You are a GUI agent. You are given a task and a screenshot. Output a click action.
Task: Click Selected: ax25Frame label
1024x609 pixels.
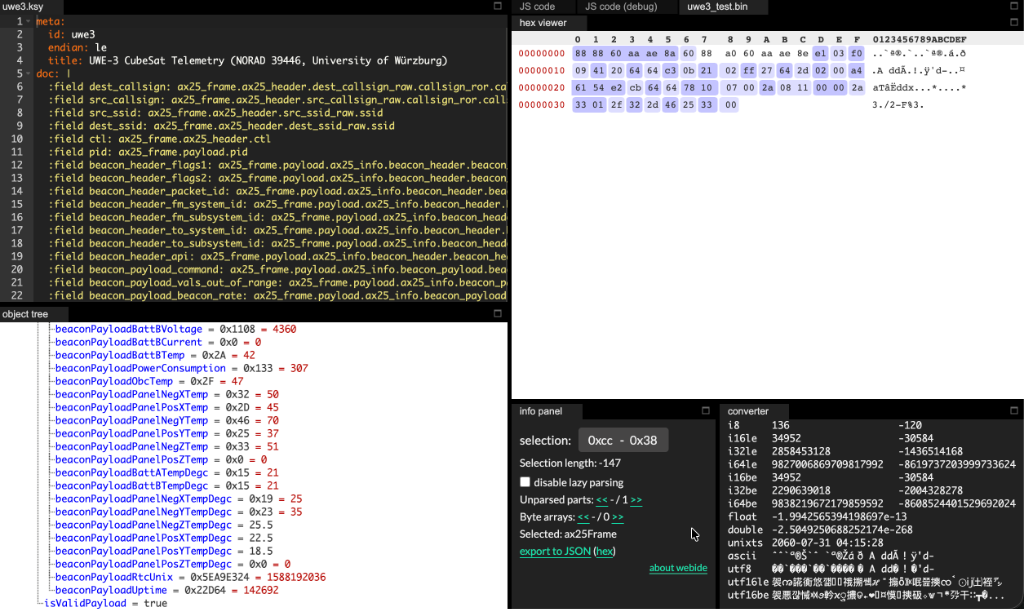pyautogui.click(x=568, y=534)
